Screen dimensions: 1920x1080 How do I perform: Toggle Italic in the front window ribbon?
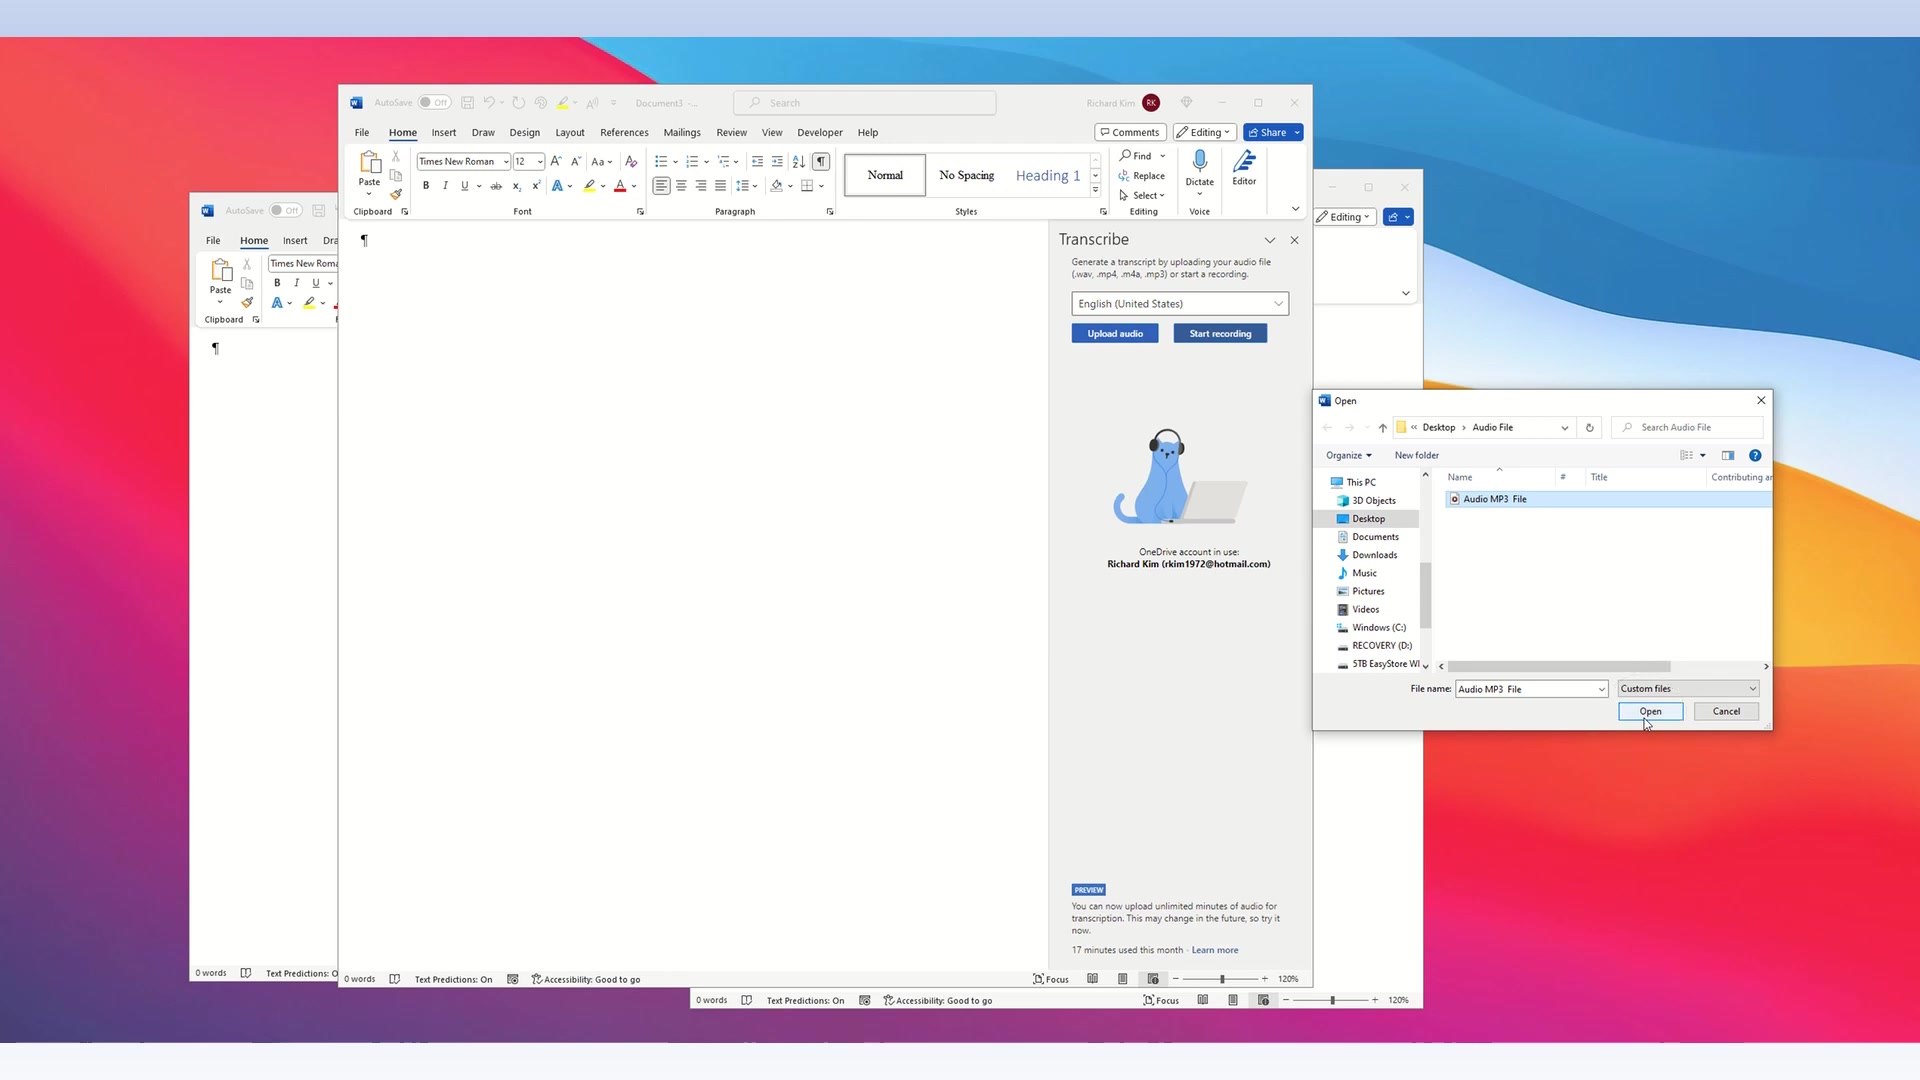click(x=445, y=186)
